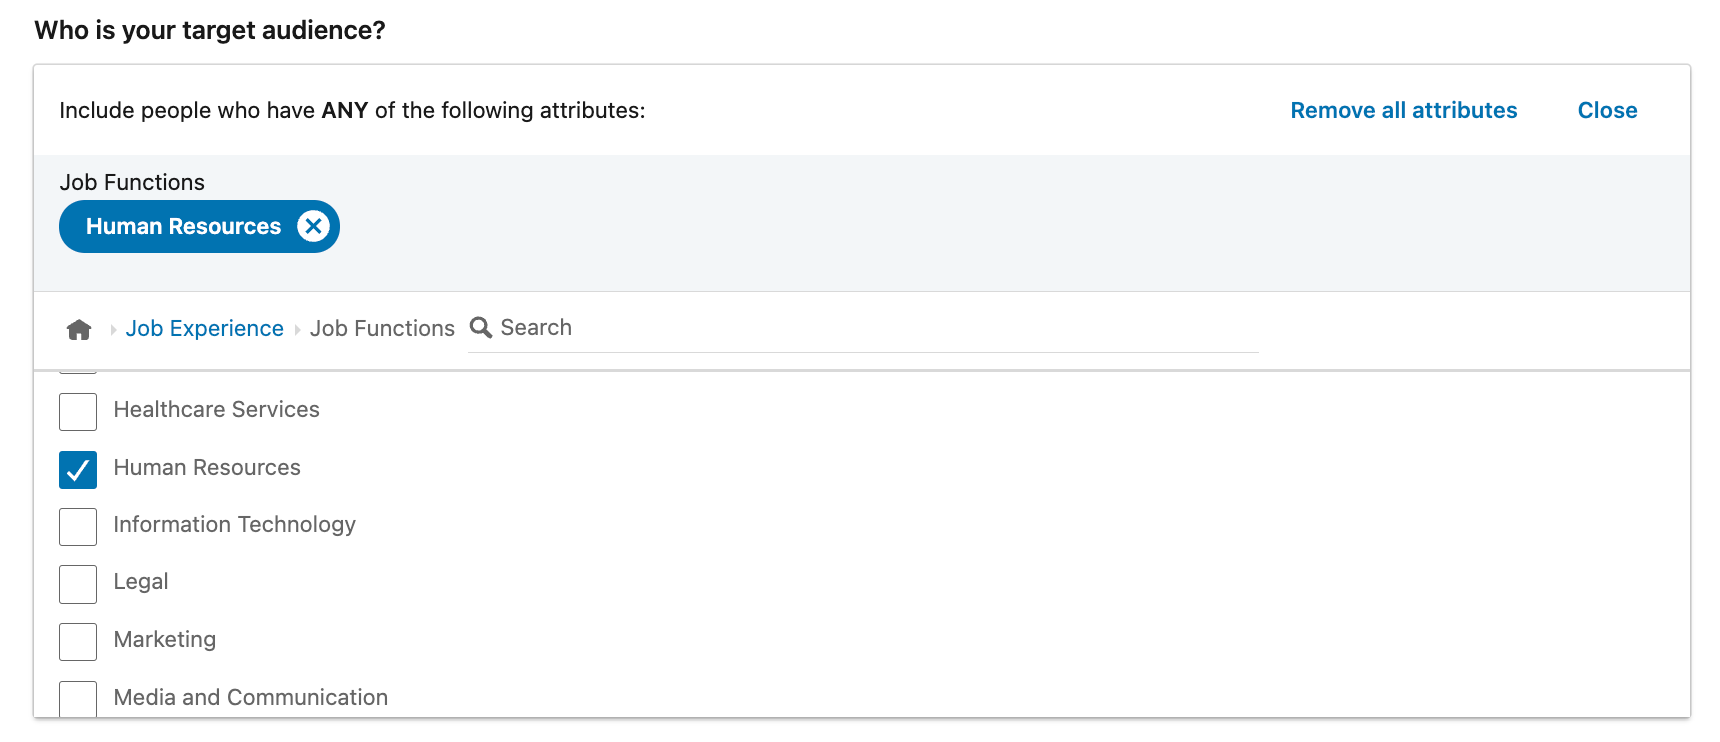Navigate back via the Job Experience breadcrumb
Screen dimensions: 1720x742
pos(205,328)
